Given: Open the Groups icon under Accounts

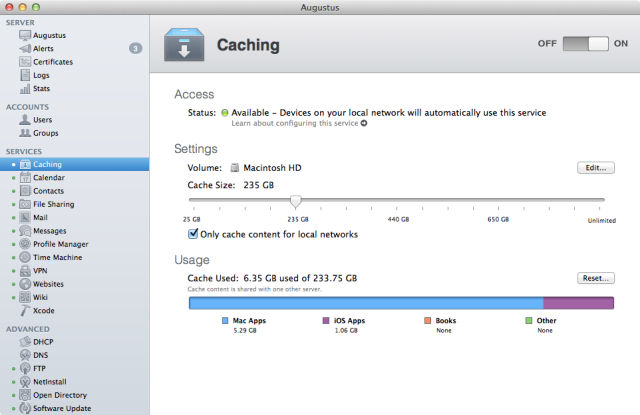Looking at the screenshot, I should coord(25,133).
